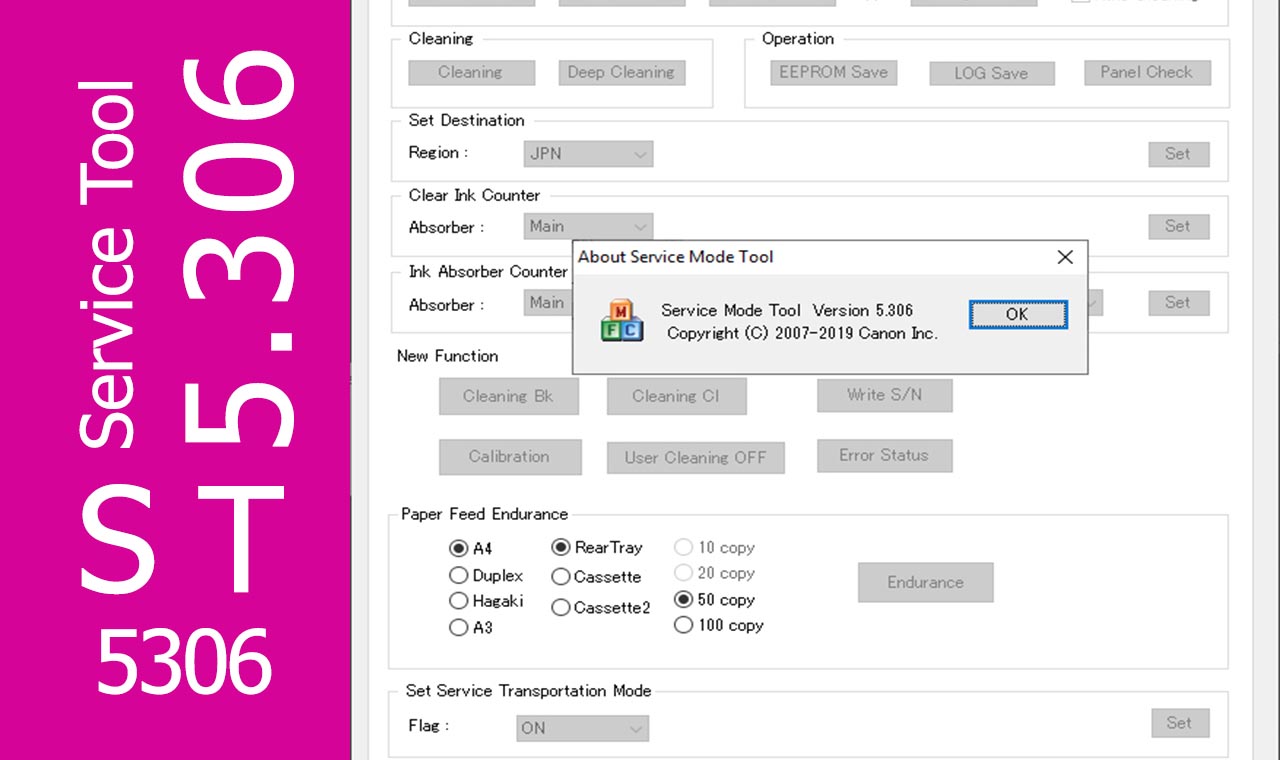Click the Endurance button
This screenshot has height=760, width=1280.
(x=925, y=582)
